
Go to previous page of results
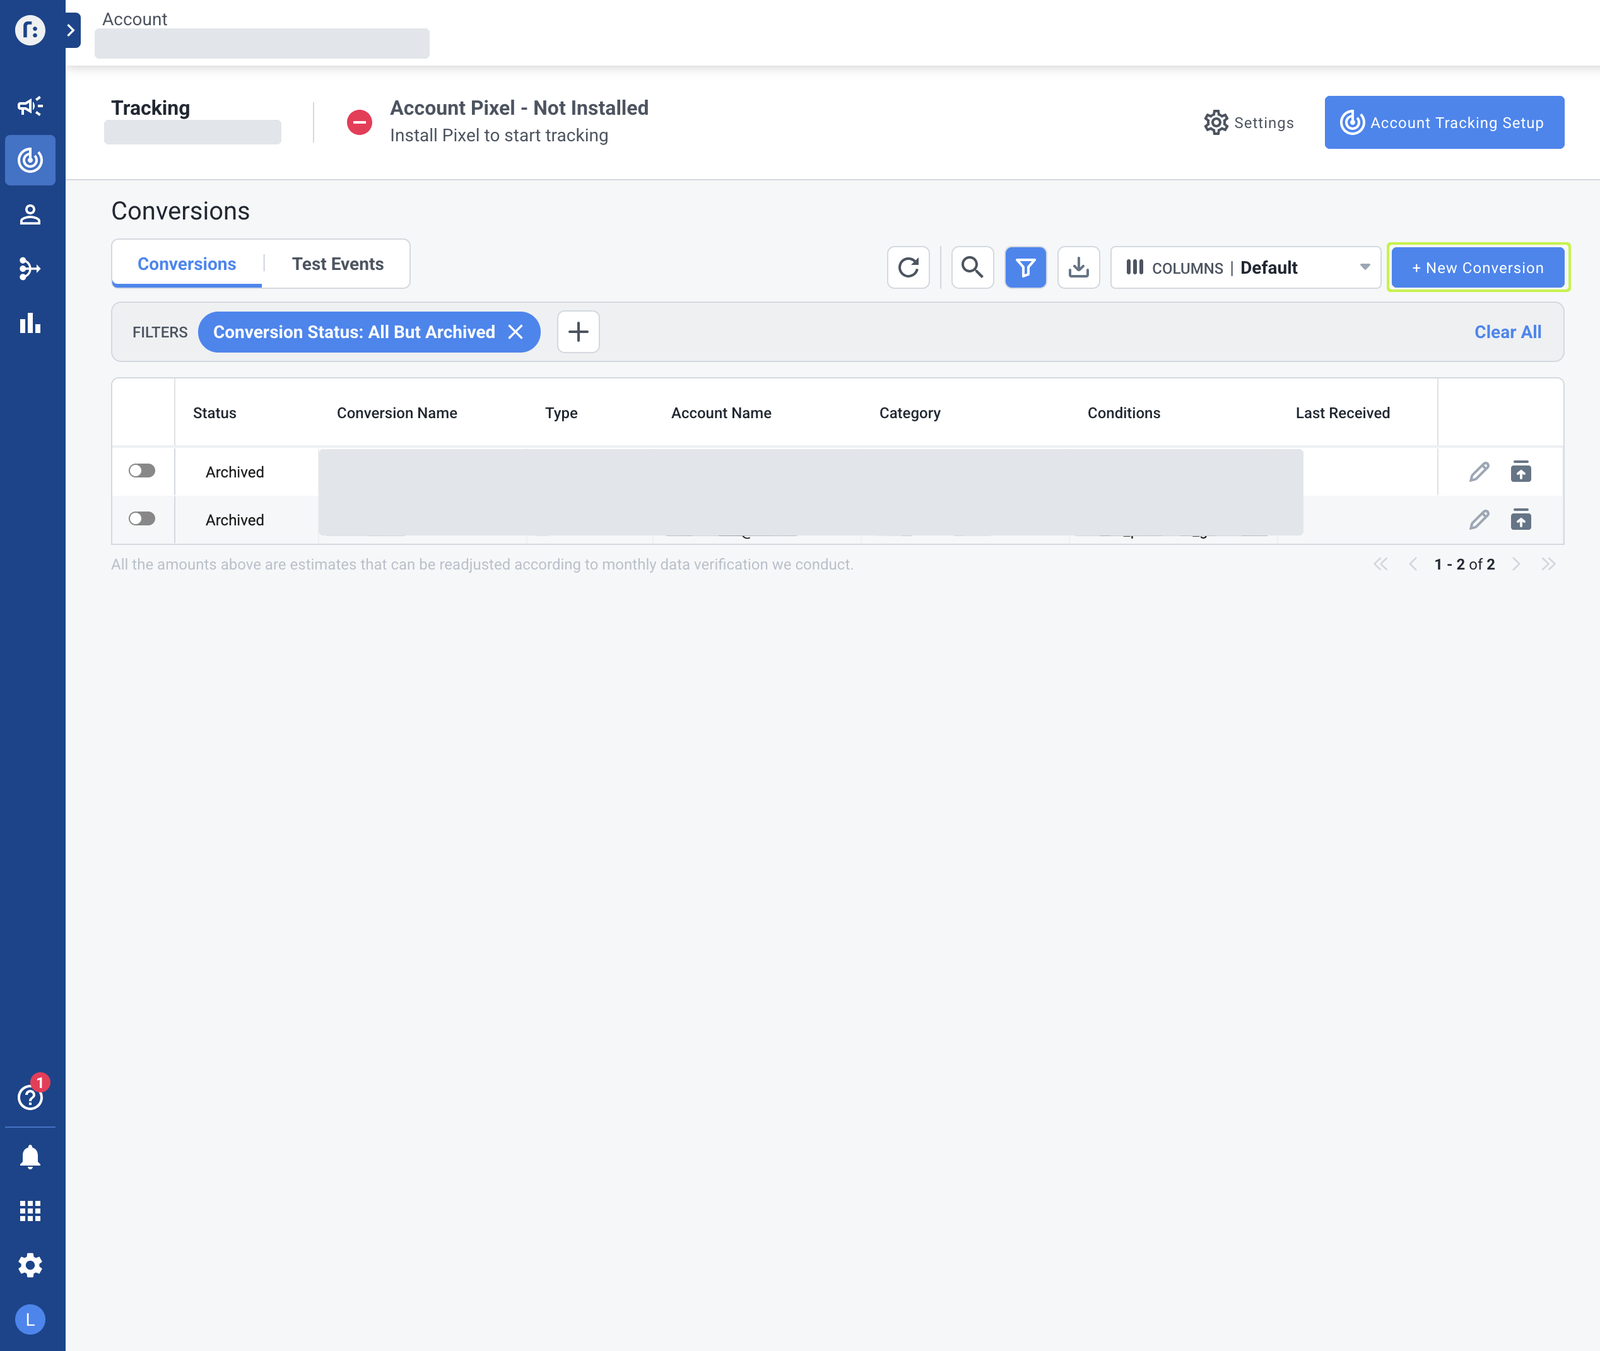coord(1413,564)
